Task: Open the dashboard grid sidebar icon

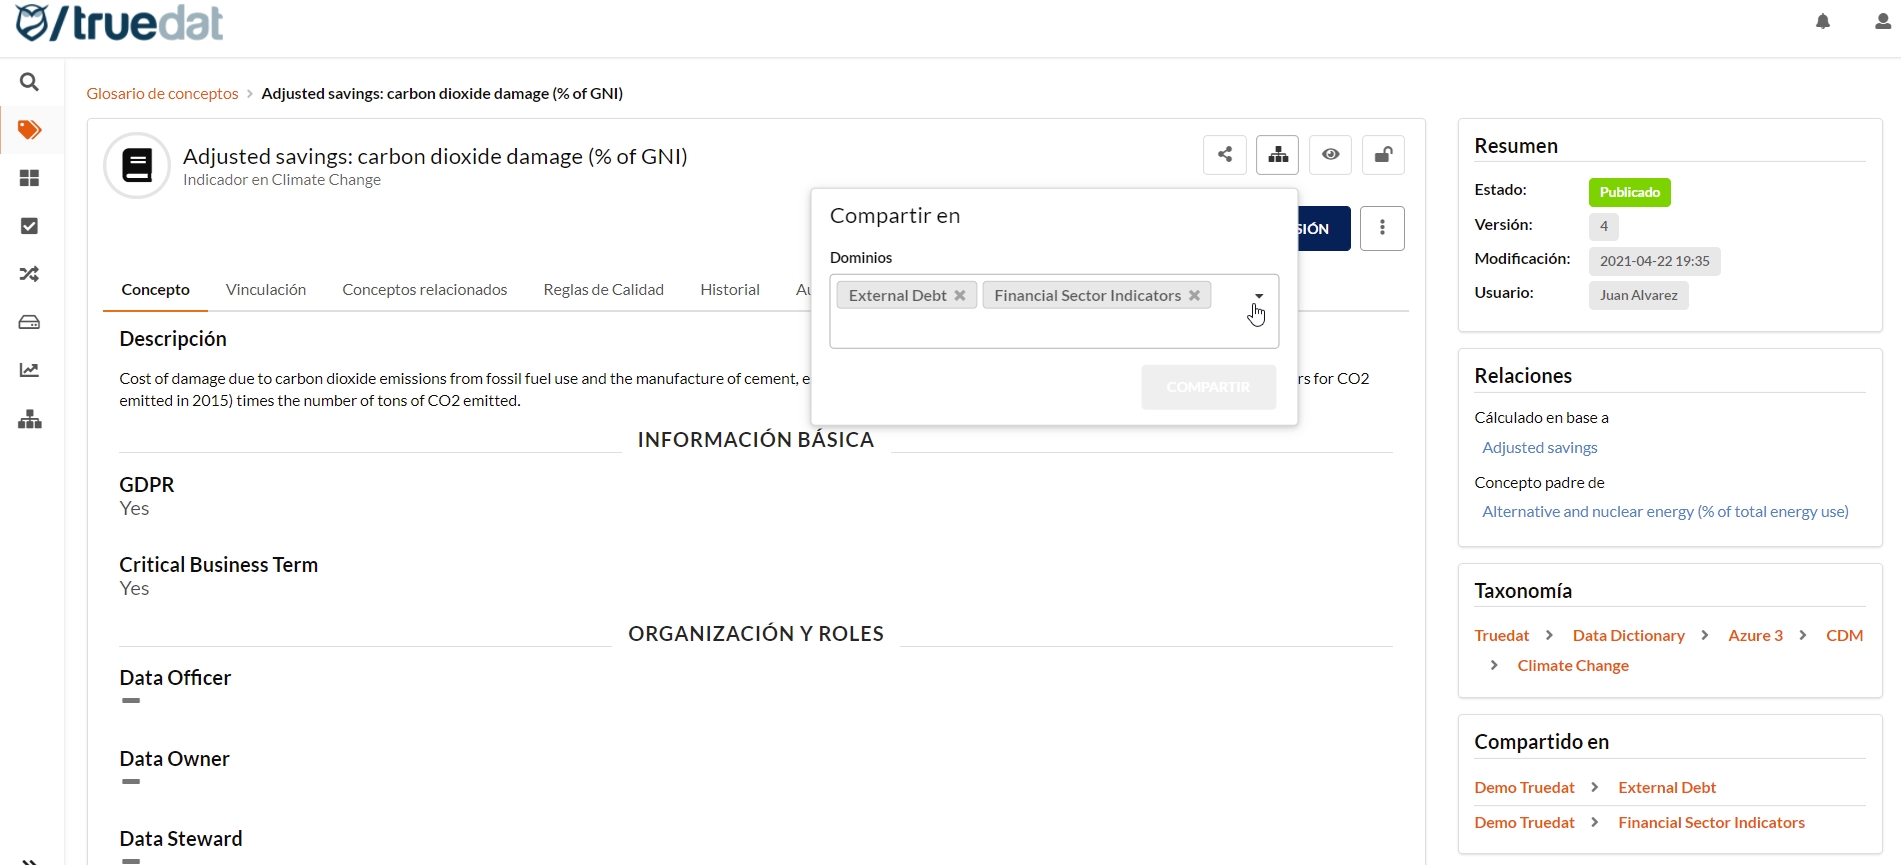Action: [x=30, y=178]
